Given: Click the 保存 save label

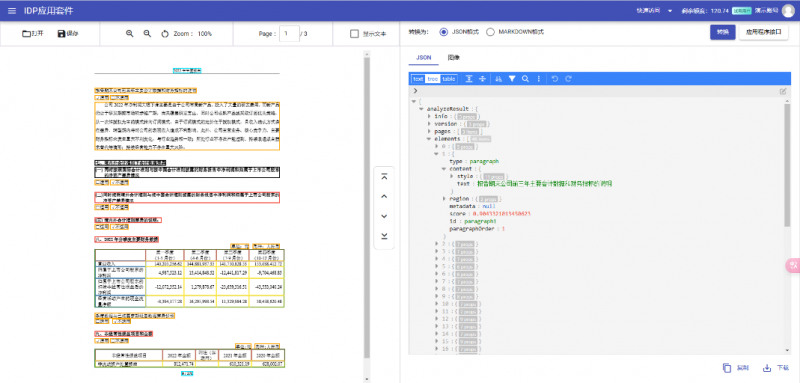Looking at the screenshot, I should click(x=72, y=34).
